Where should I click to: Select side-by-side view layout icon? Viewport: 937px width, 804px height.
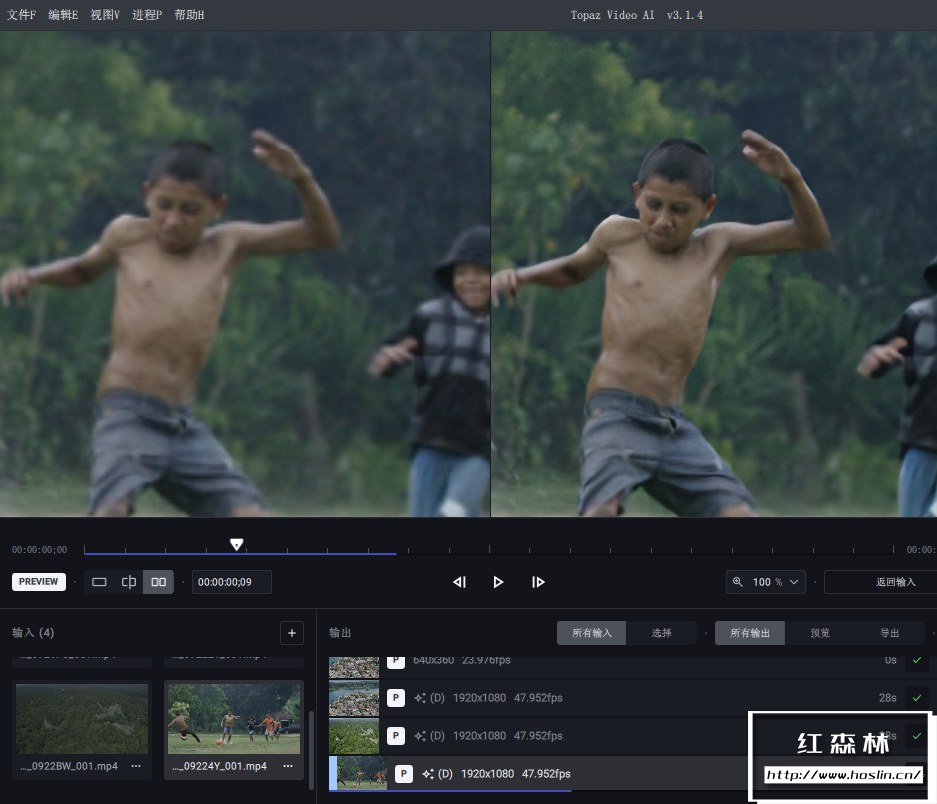coord(158,582)
